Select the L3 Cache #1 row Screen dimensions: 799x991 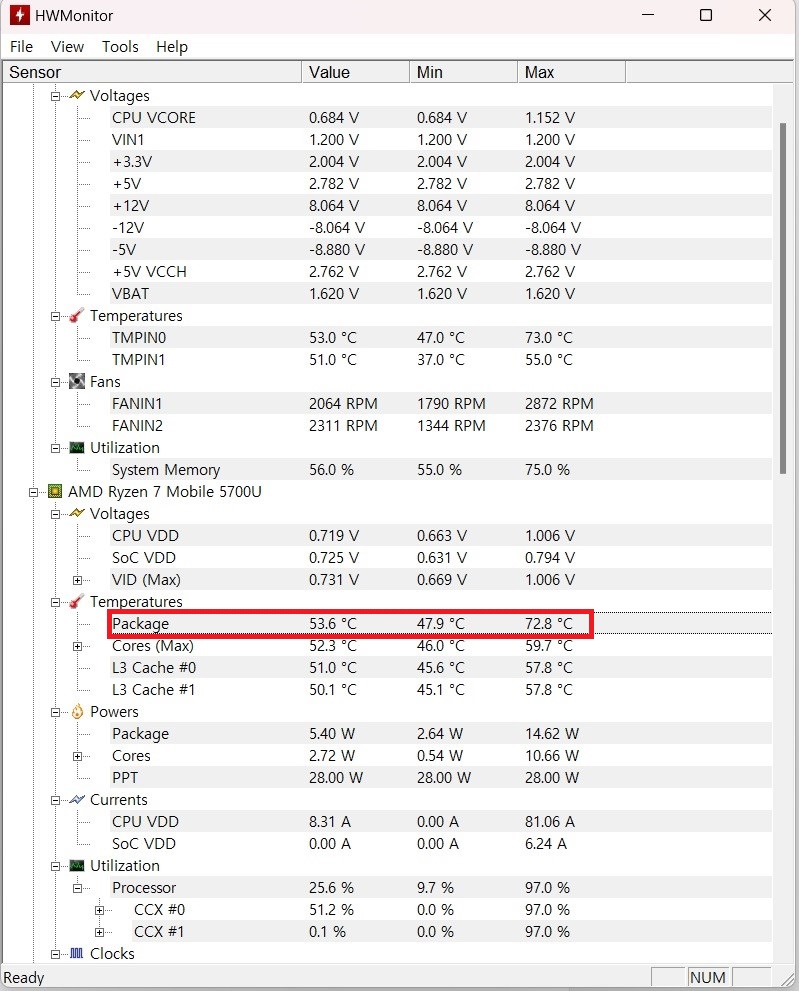(x=441, y=690)
